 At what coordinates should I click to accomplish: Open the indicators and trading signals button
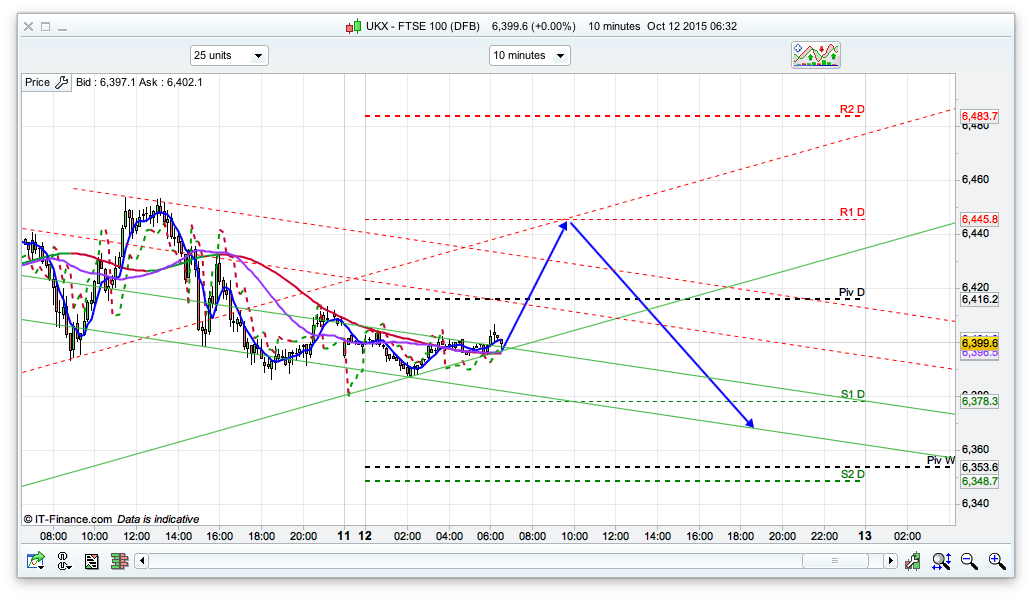coord(816,55)
